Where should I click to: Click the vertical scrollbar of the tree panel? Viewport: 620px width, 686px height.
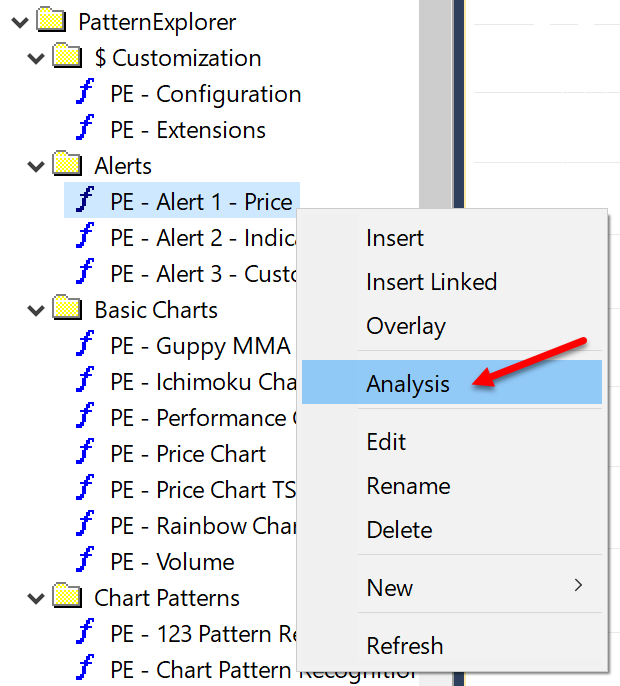point(434,100)
